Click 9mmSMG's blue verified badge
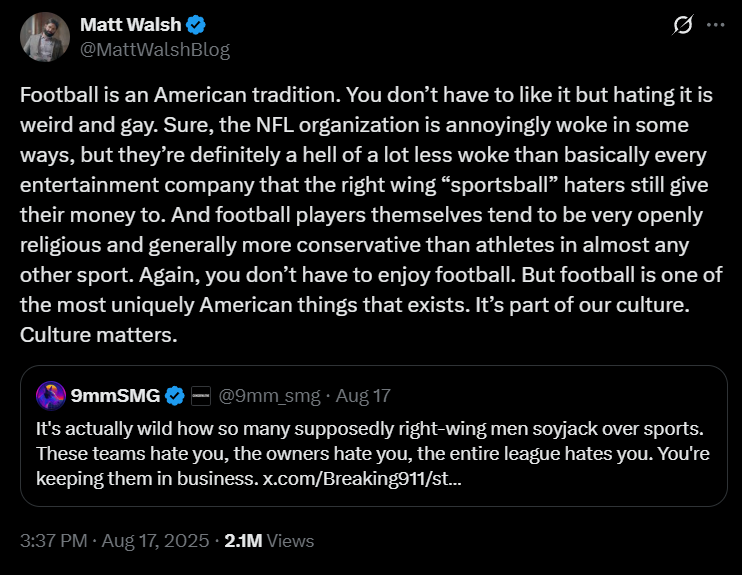The height and width of the screenshot is (575, 742). pyautogui.click(x=174, y=396)
